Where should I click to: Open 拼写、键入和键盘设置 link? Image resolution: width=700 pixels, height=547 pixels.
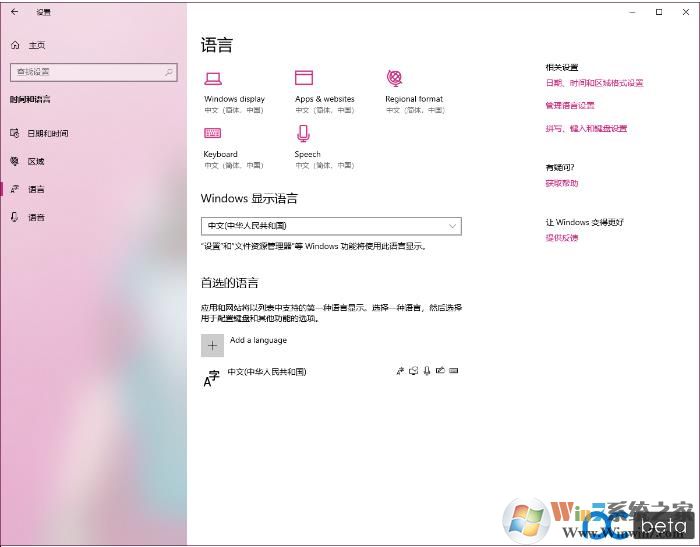[586, 128]
